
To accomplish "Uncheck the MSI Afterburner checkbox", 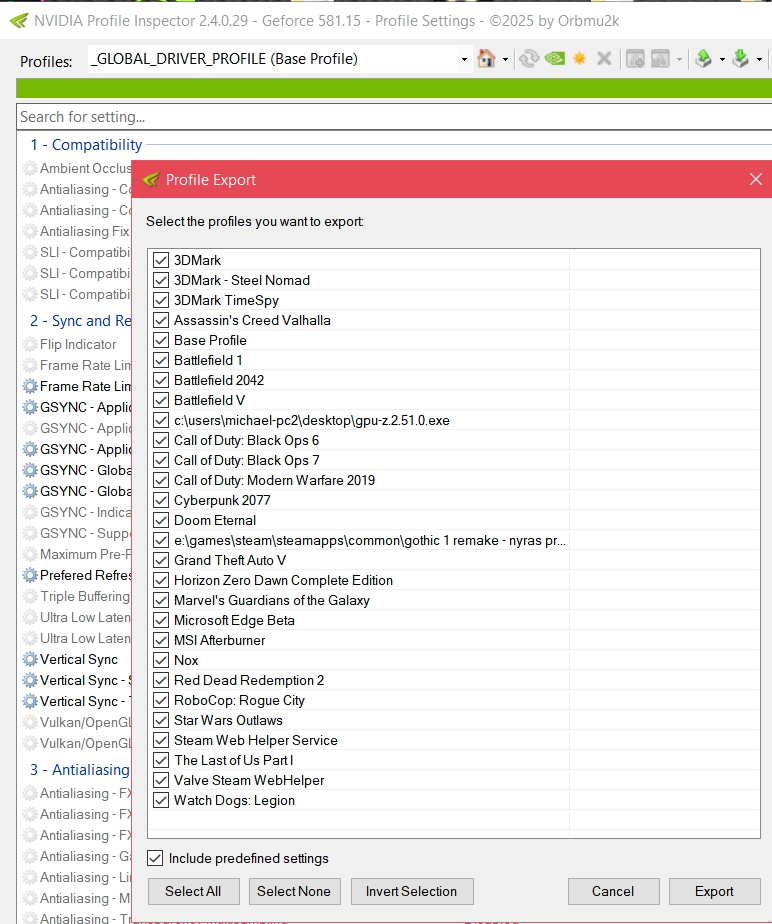I will 161,641.
